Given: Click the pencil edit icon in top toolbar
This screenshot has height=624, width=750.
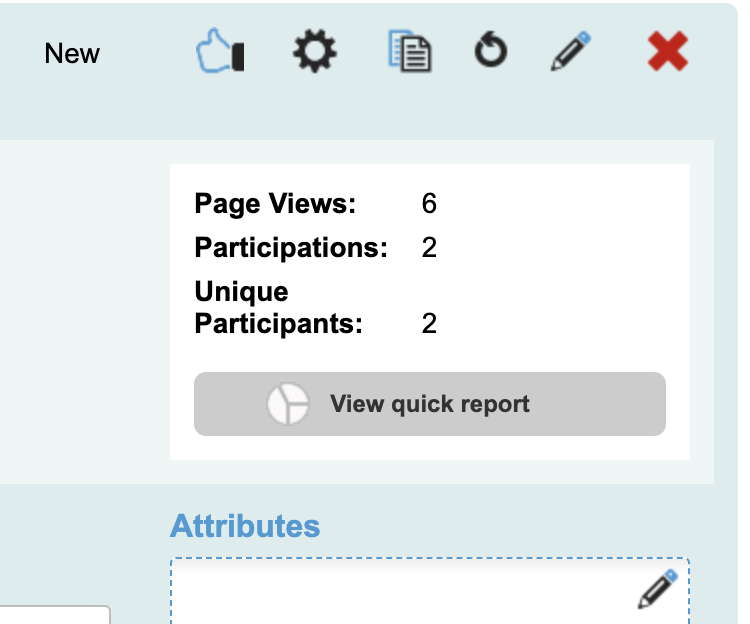Looking at the screenshot, I should [x=571, y=52].
